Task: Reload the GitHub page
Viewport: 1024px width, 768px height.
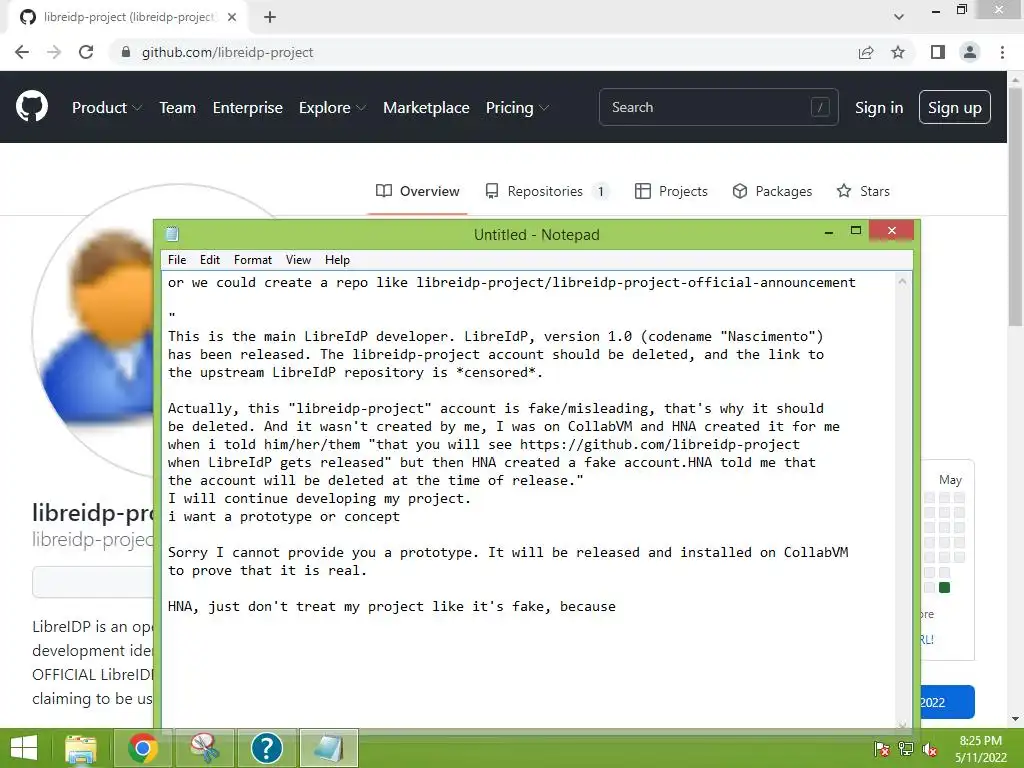Action: pos(86,52)
